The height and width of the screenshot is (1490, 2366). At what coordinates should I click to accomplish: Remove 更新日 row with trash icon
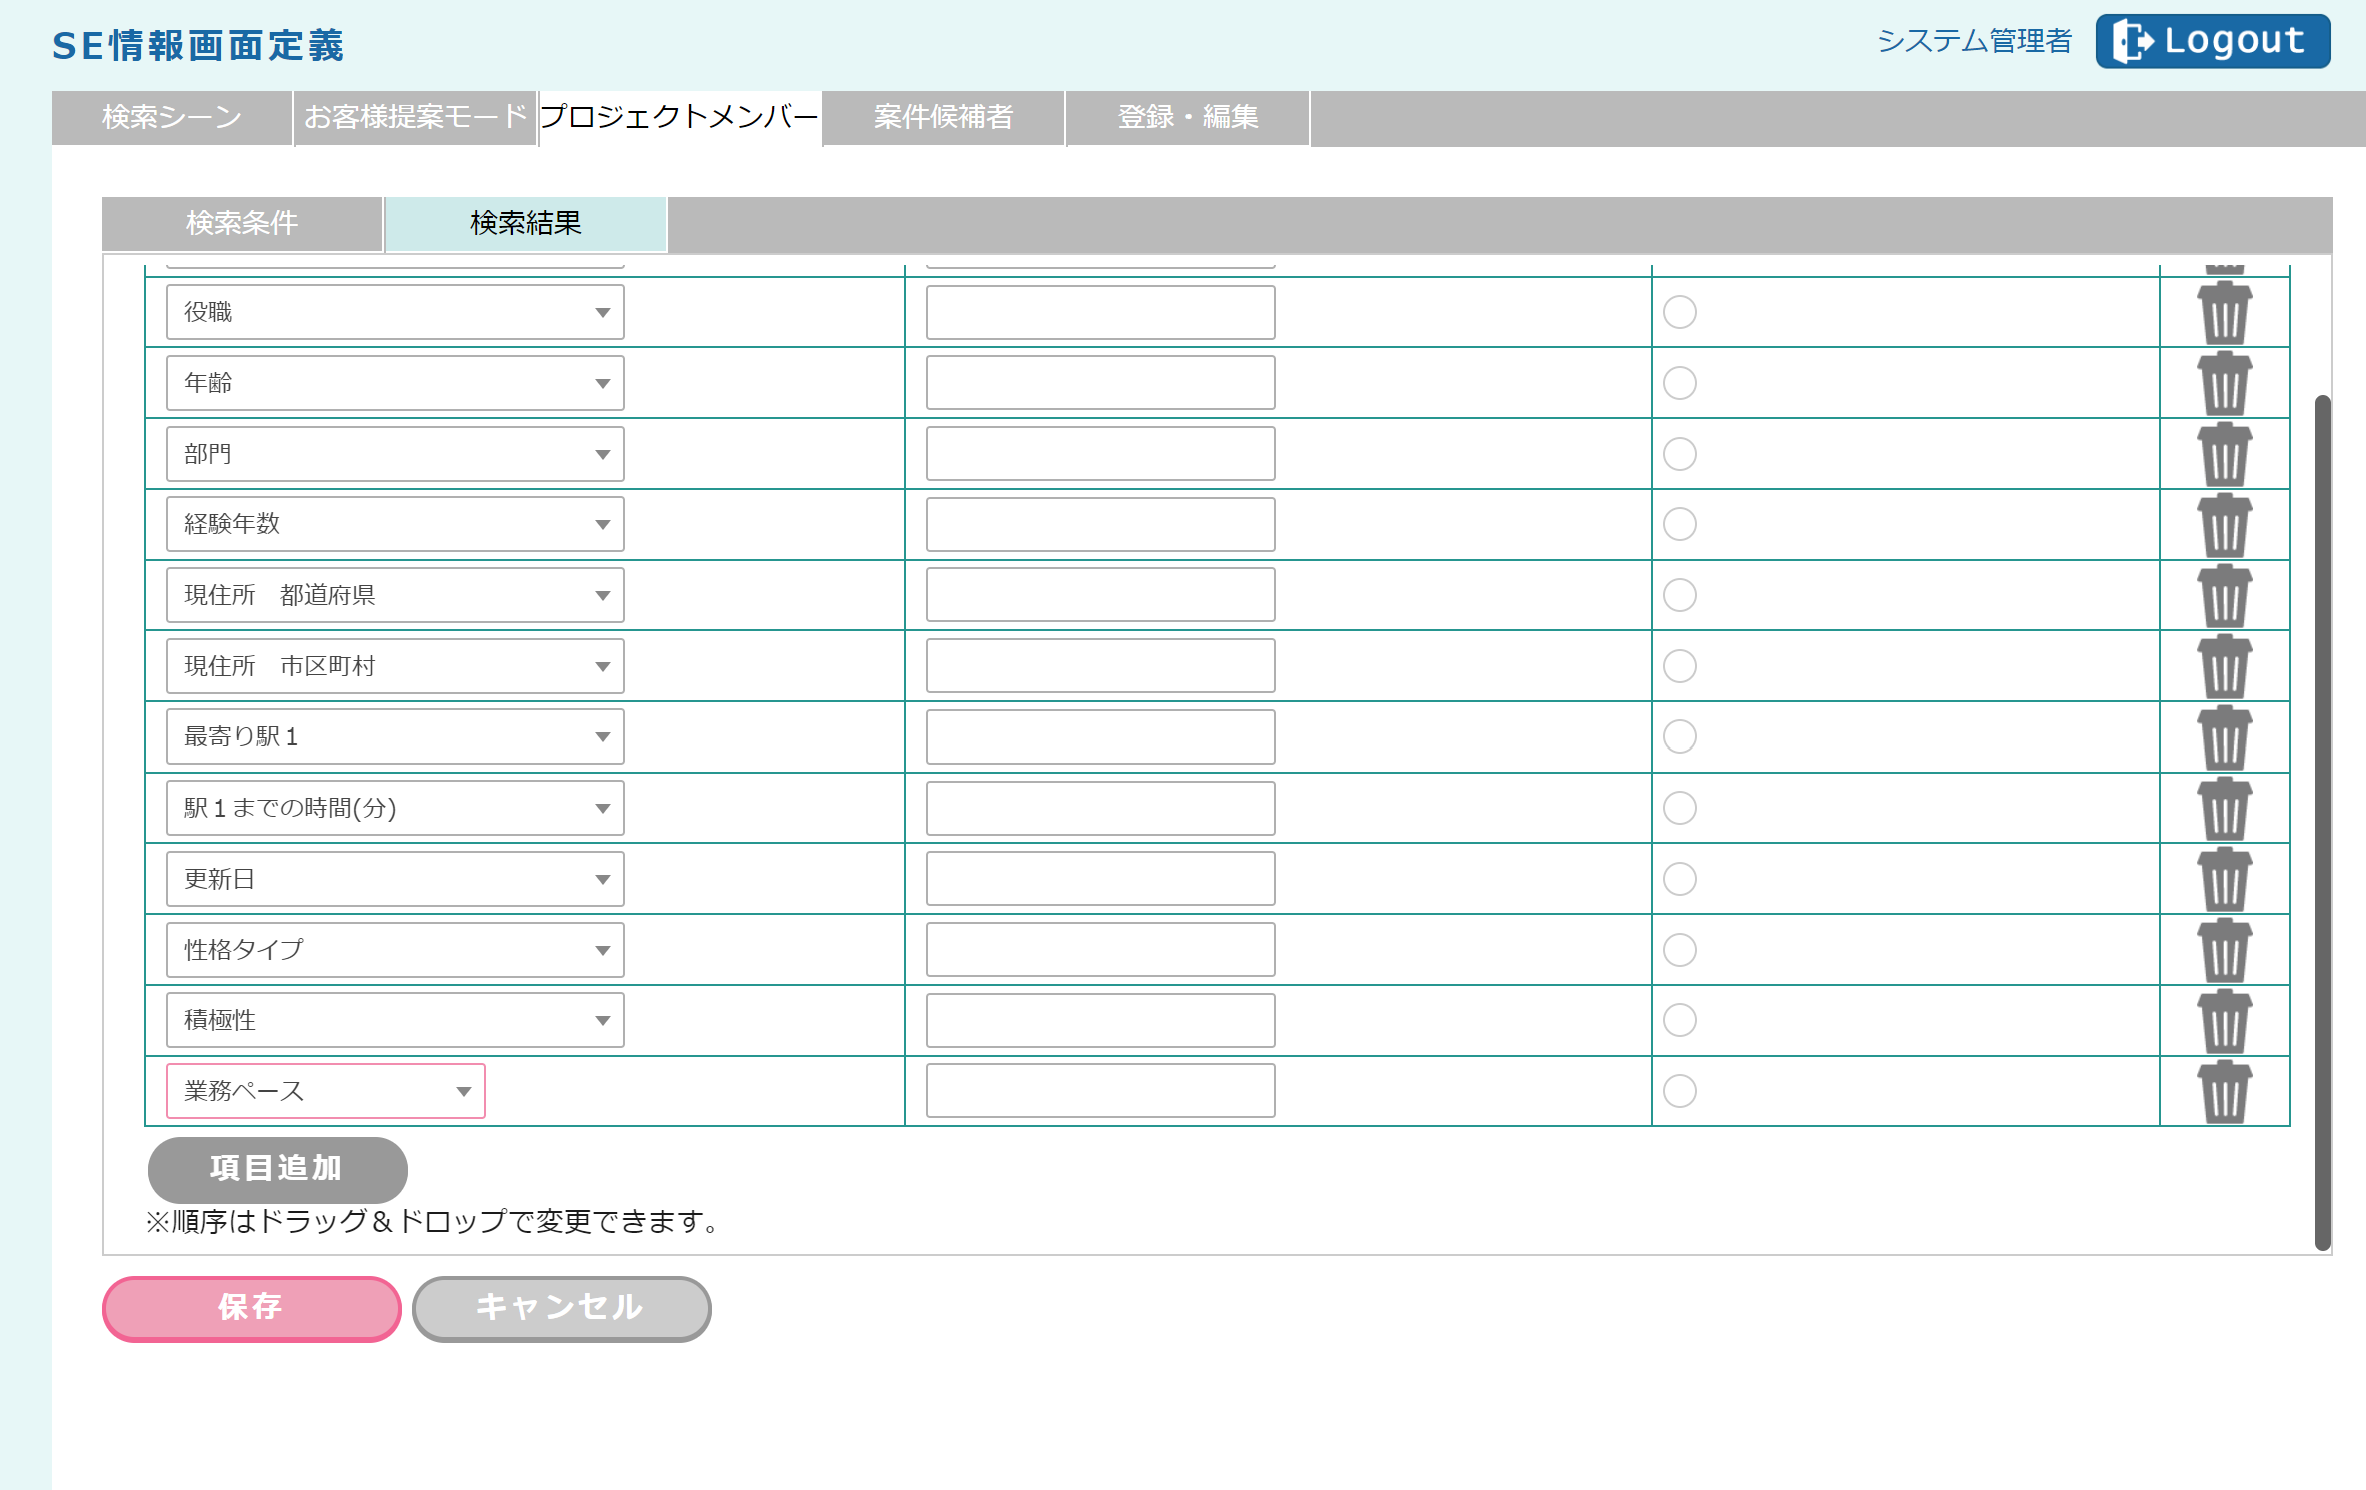click(2224, 880)
